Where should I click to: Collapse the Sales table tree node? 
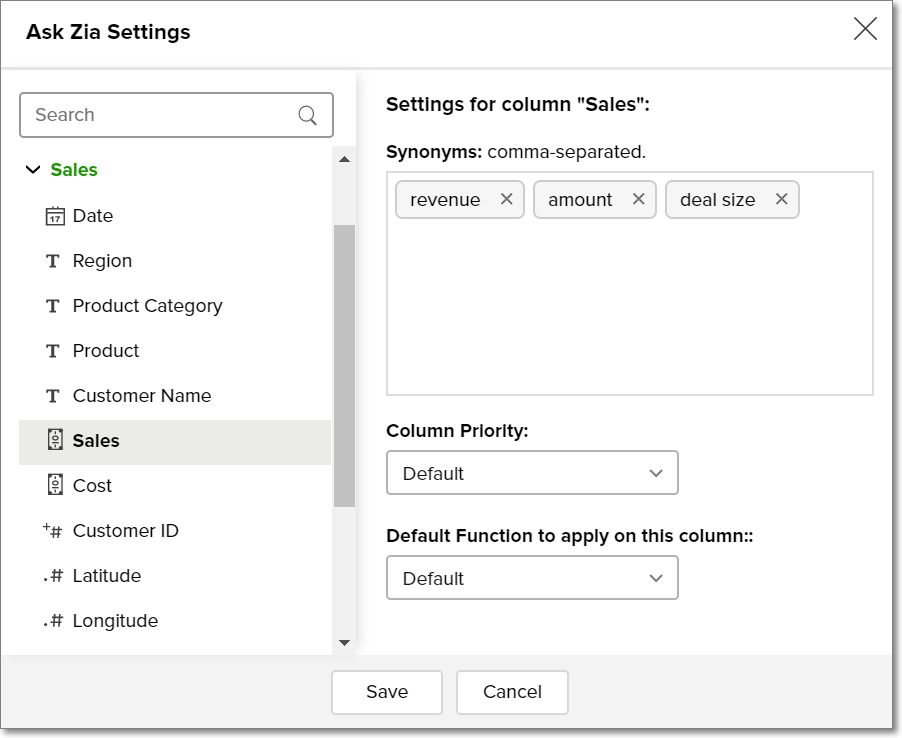(33, 170)
